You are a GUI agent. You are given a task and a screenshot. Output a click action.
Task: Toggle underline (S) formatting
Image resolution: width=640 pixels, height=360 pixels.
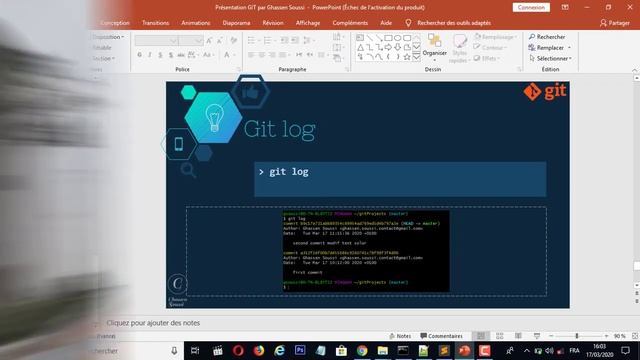160,55
